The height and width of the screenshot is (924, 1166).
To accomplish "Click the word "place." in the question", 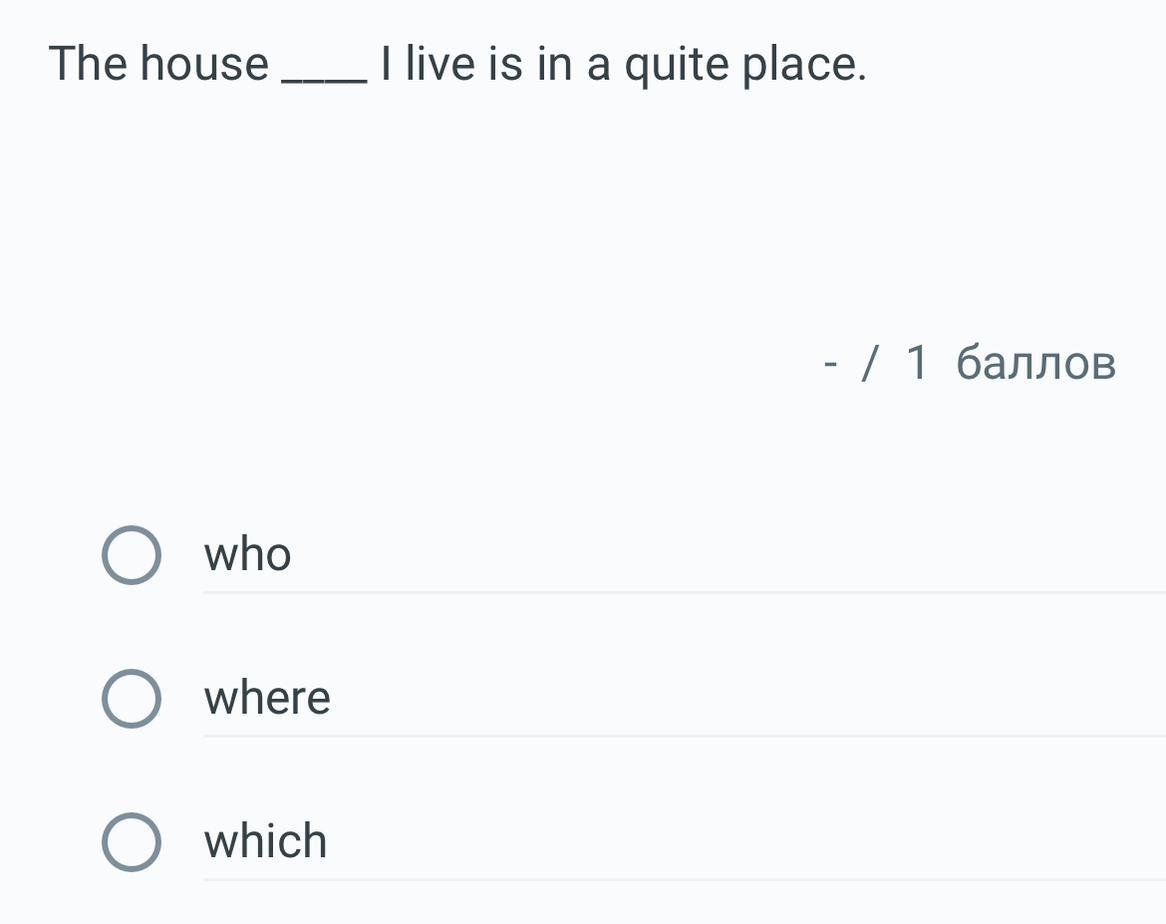I will 804,66.
